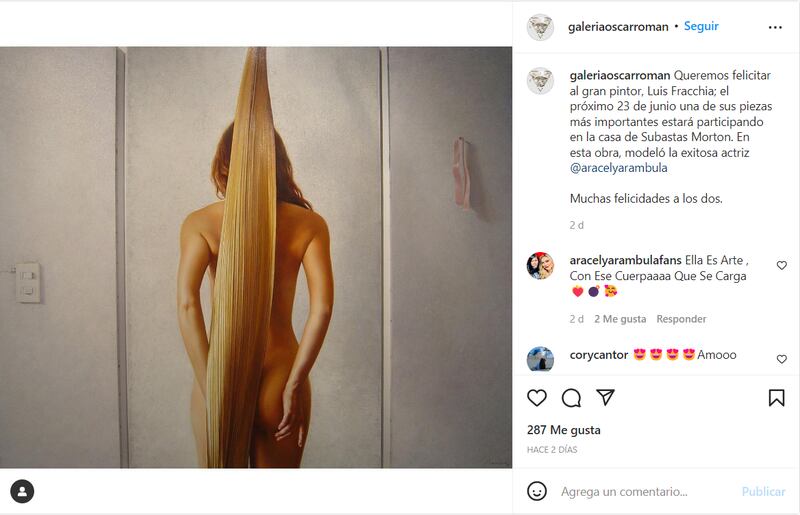Image resolution: width=800 pixels, height=515 pixels.
Task: Like the aracelyarambulafans comment
Action: (x=781, y=265)
